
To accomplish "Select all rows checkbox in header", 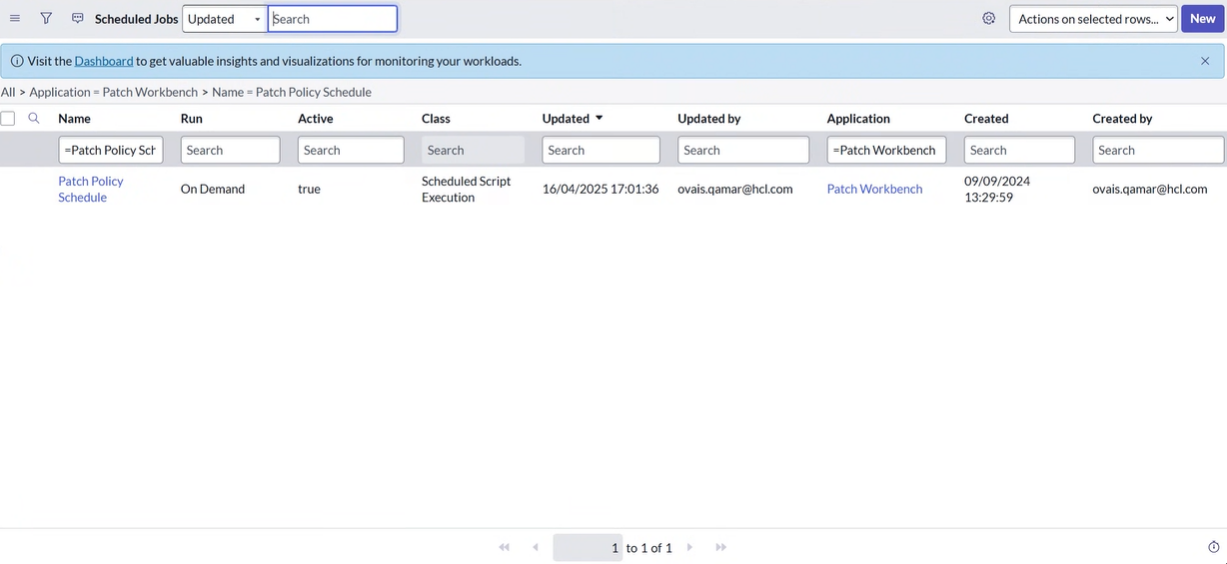I will coord(8,118).
